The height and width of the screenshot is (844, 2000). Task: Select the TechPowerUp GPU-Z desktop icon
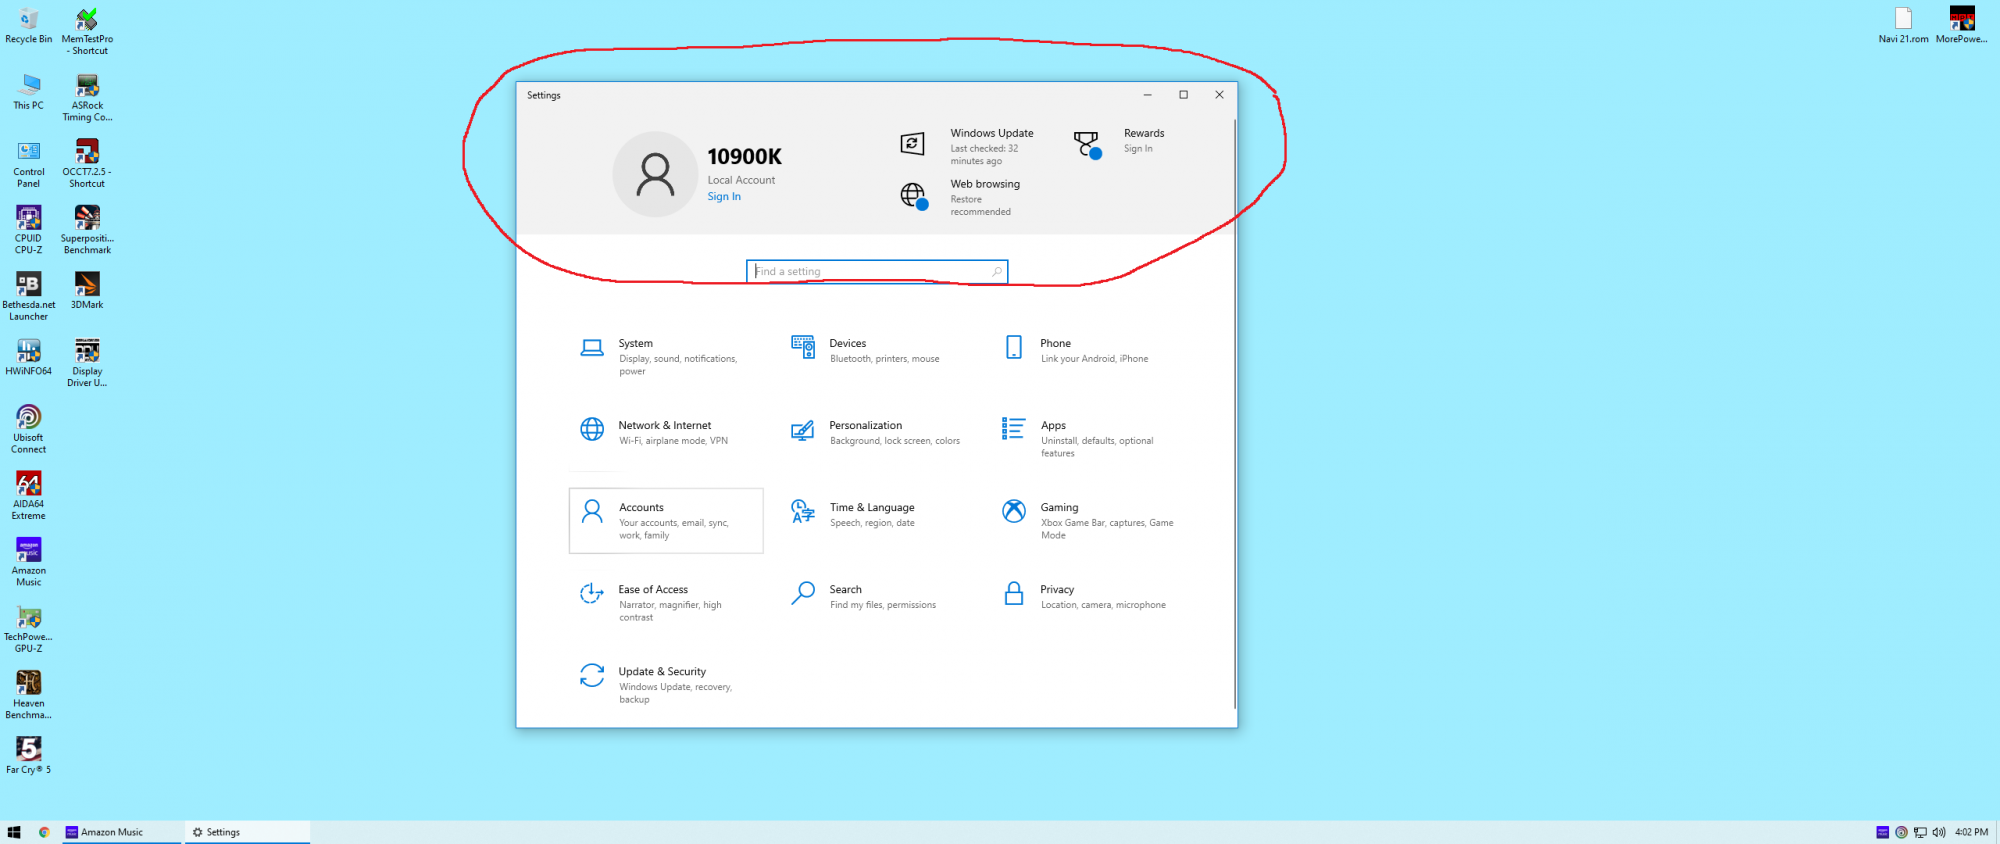point(28,629)
